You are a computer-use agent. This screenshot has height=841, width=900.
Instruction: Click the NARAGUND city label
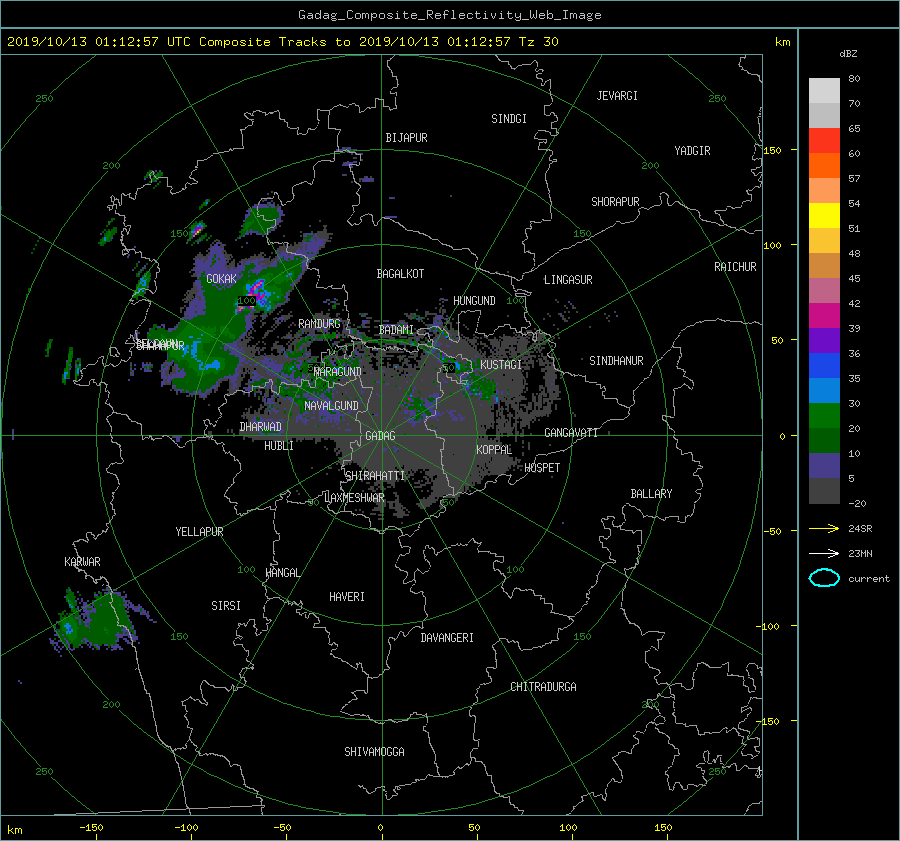click(338, 371)
